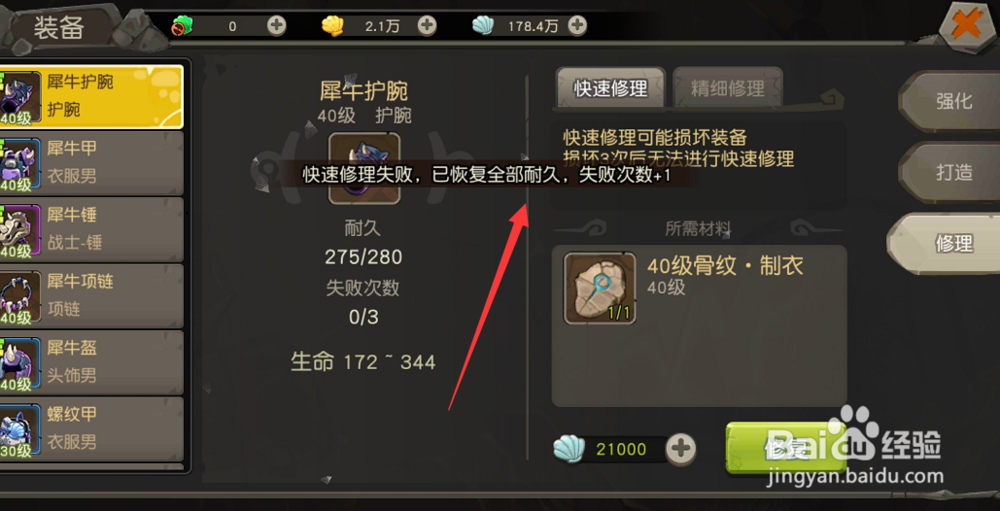Select 犀牛锤 hammer in equipment list
Screen dimensions: 1000x511
[x=91, y=229]
